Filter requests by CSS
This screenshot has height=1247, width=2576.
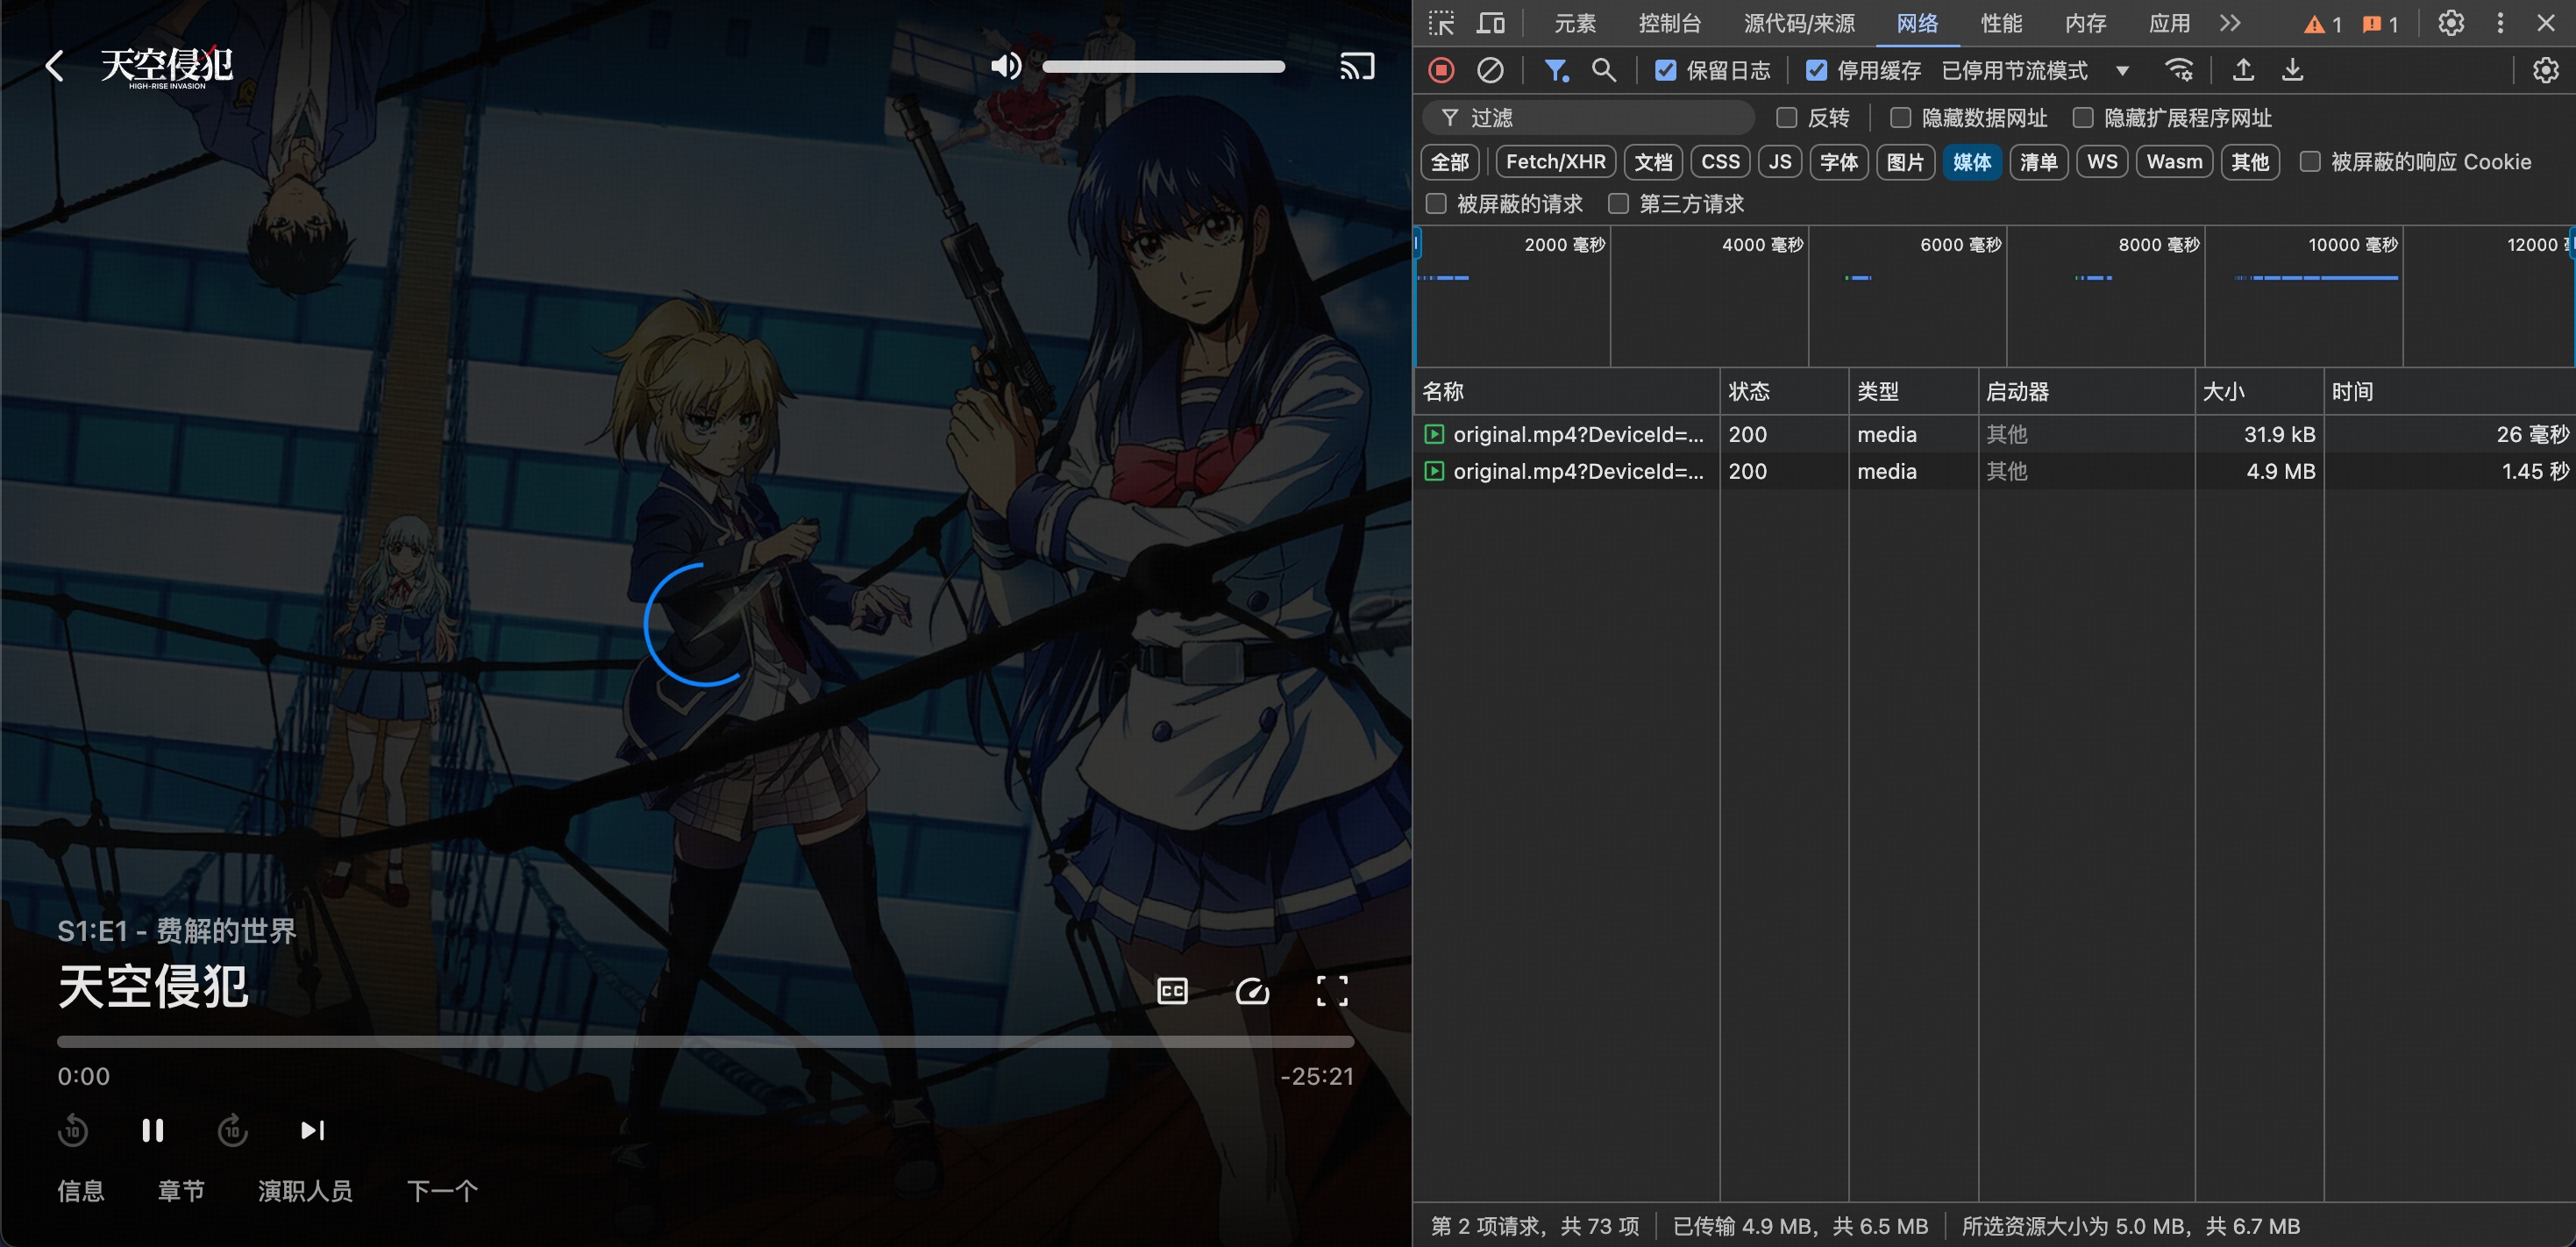tap(1720, 162)
